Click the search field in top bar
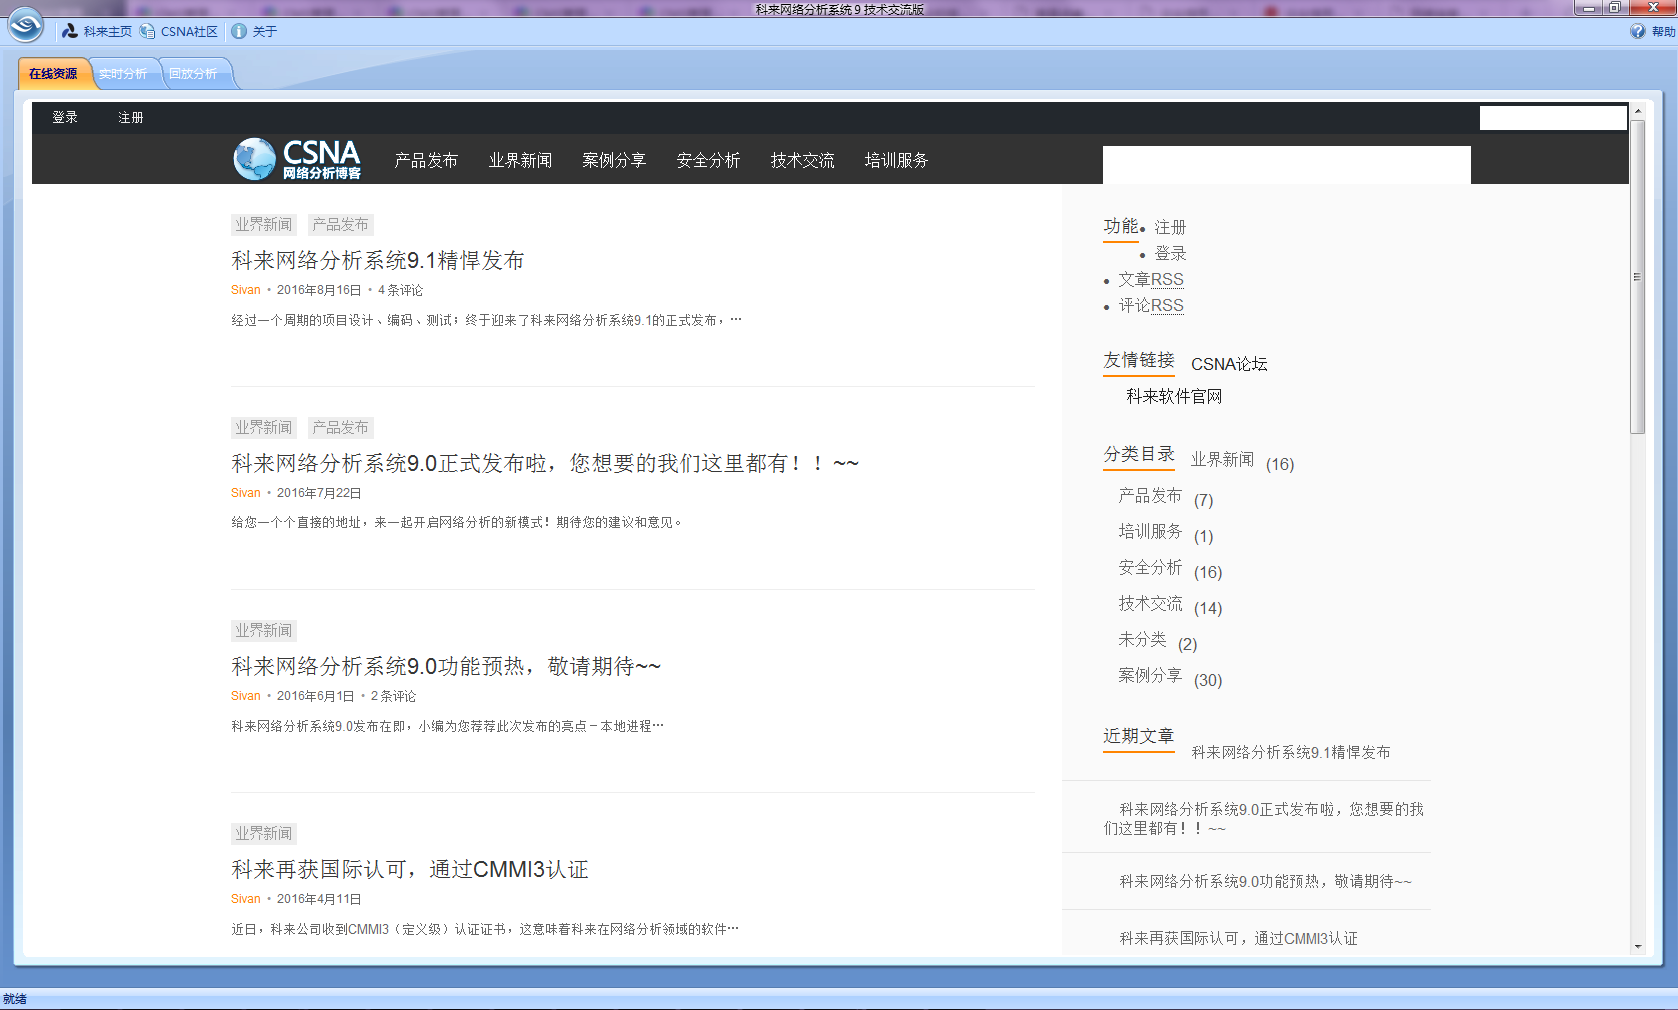Image resolution: width=1678 pixels, height=1010 pixels. pyautogui.click(x=1553, y=118)
